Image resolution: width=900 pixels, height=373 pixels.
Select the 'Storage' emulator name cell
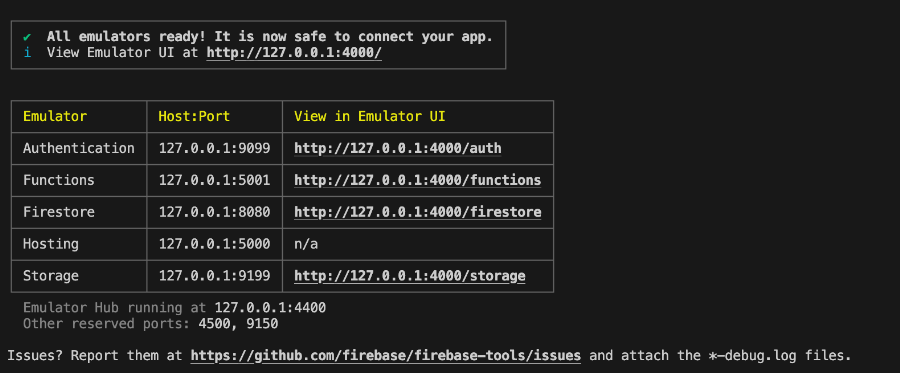[x=51, y=276]
